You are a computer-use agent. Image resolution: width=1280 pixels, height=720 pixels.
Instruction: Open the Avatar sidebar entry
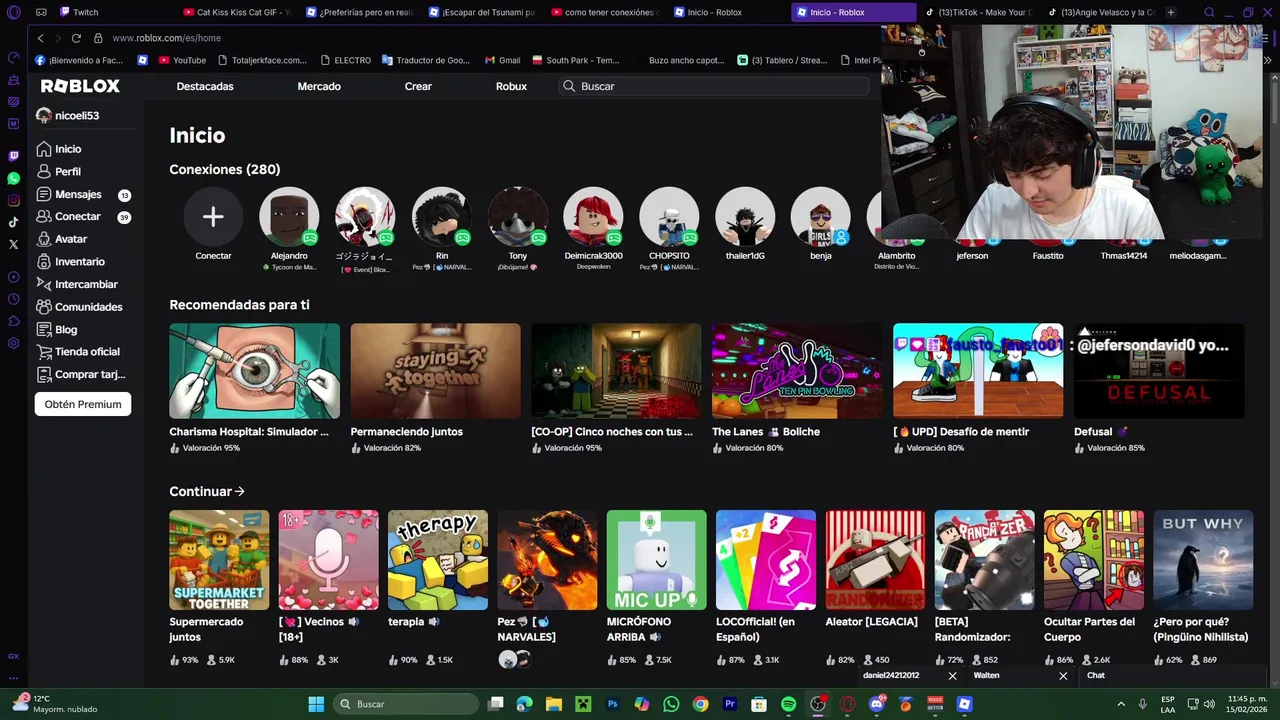click(71, 240)
